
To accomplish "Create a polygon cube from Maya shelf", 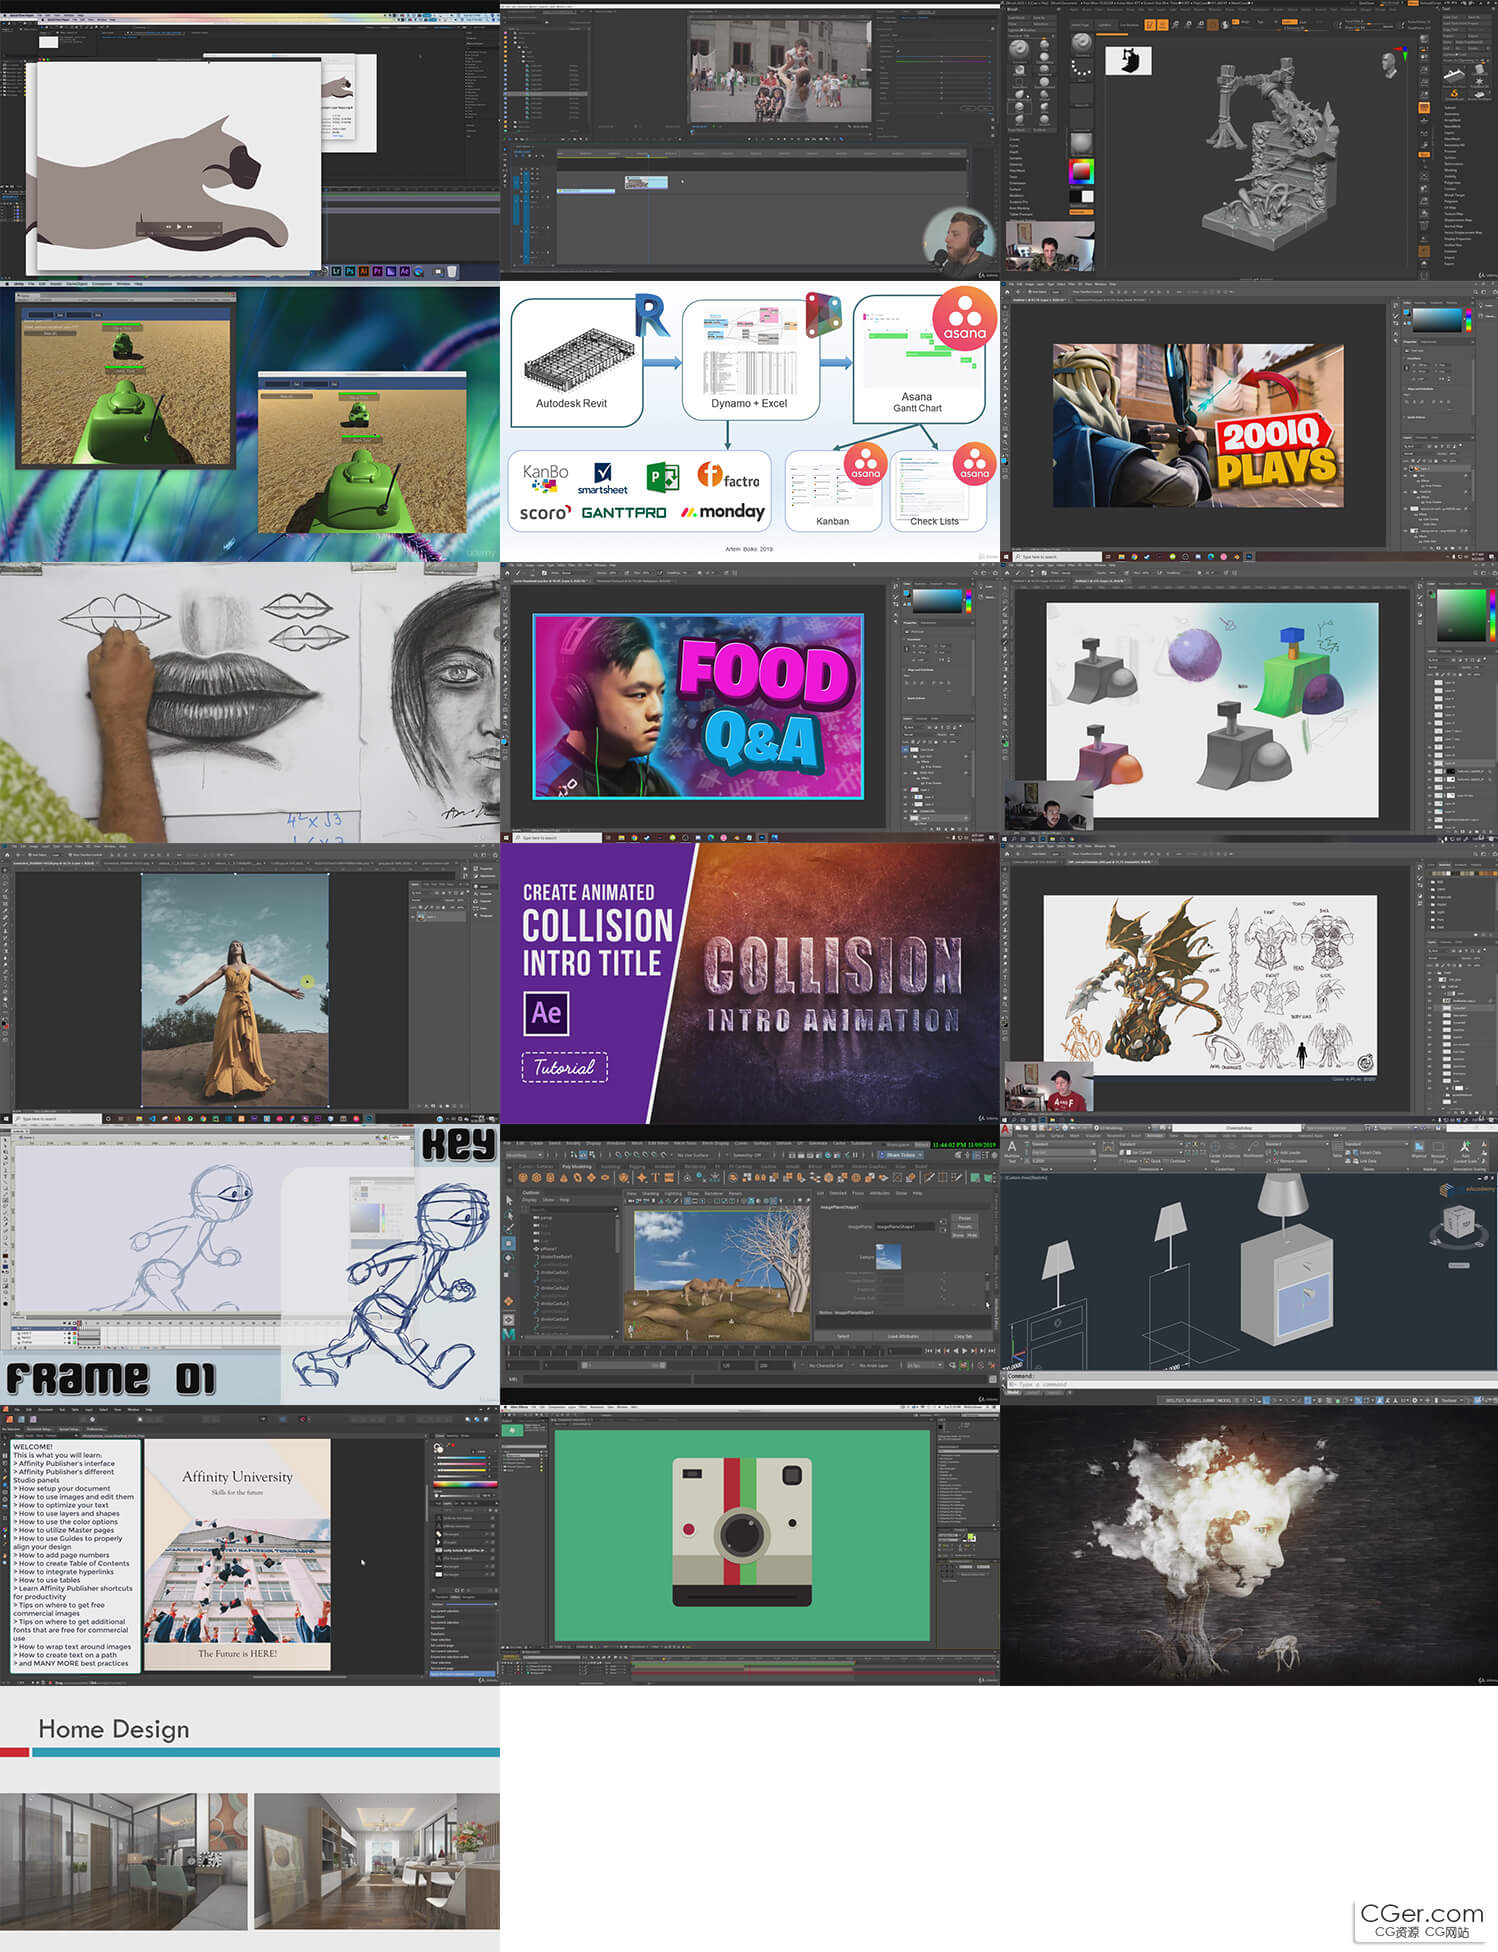I will pos(536,1177).
